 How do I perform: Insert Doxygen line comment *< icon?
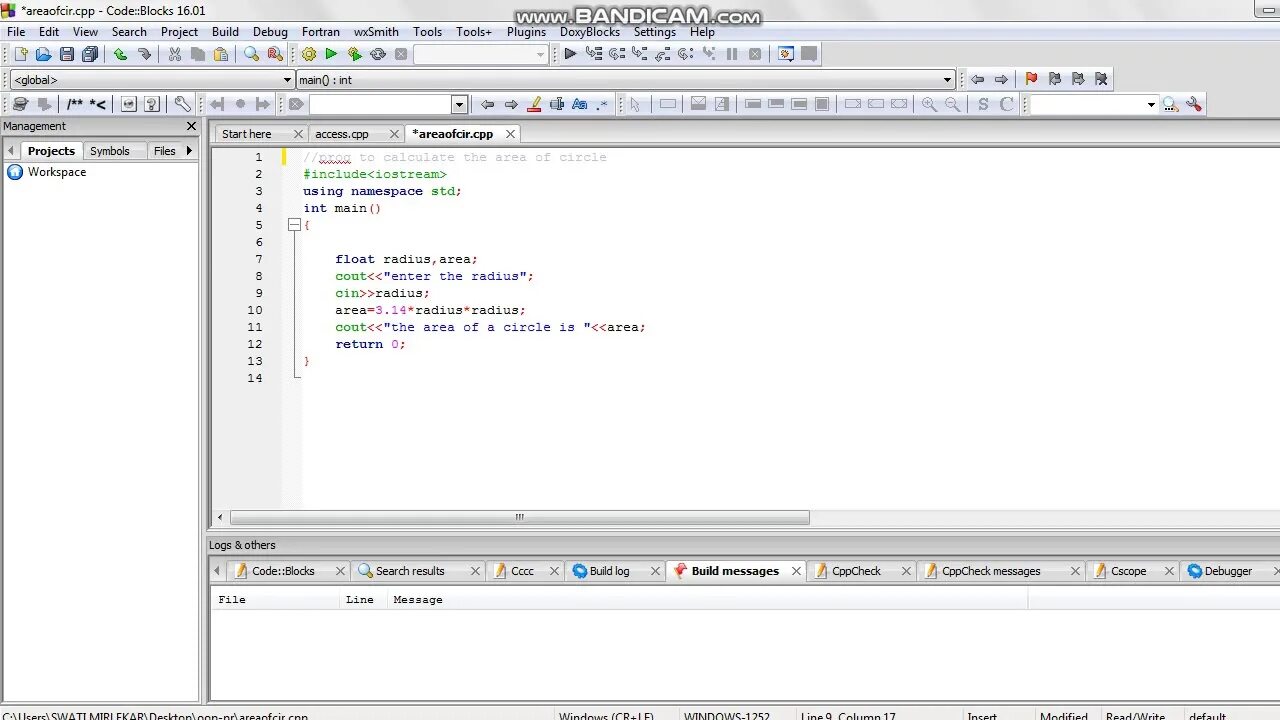tap(98, 104)
